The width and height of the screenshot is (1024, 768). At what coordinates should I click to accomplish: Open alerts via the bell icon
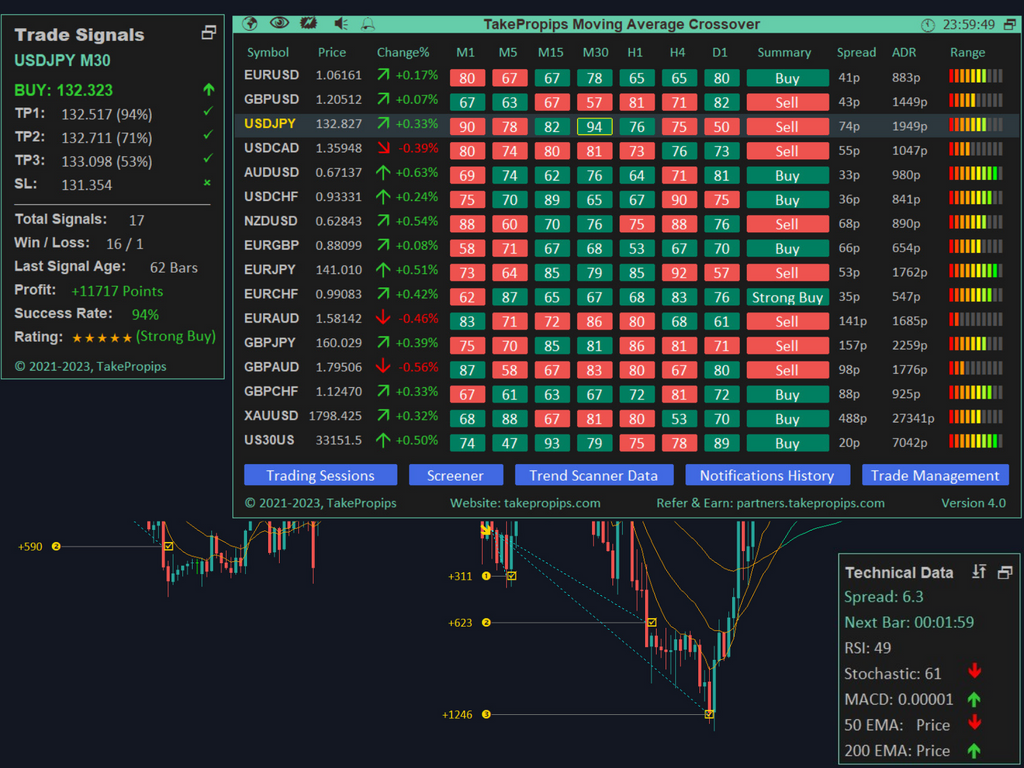367,23
